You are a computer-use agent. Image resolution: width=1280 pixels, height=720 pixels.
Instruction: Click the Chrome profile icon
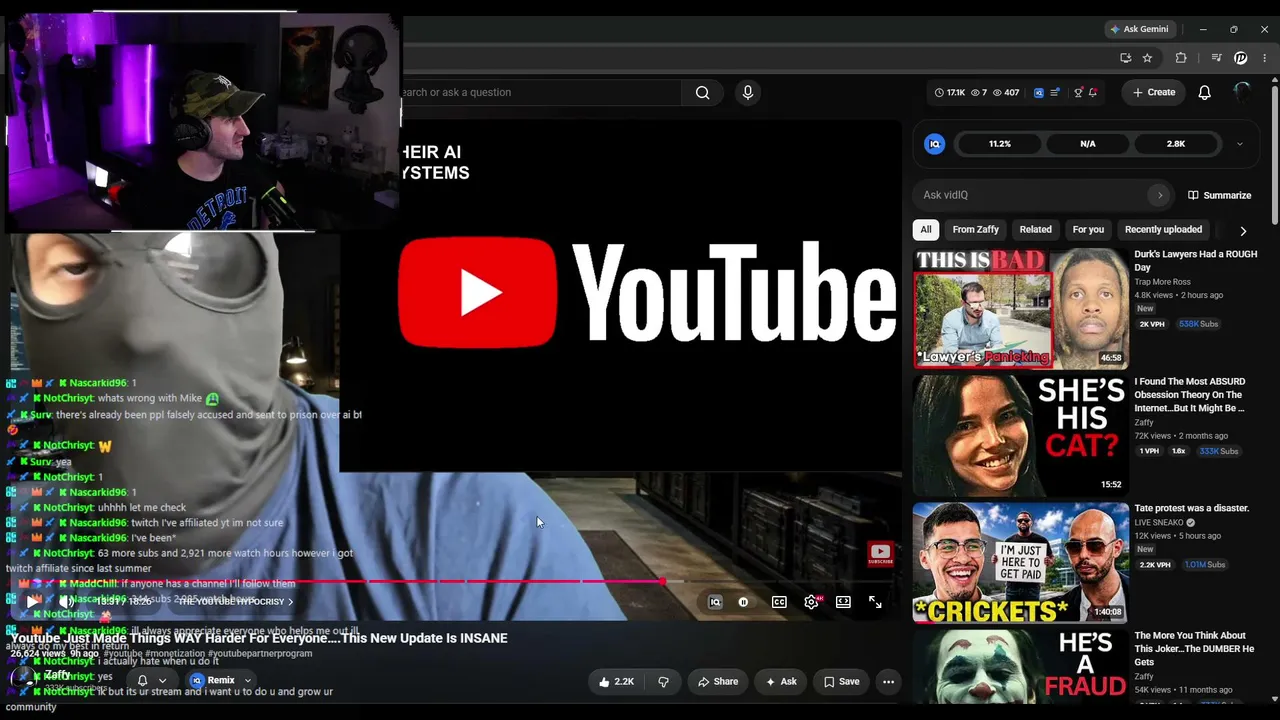tap(1241, 58)
